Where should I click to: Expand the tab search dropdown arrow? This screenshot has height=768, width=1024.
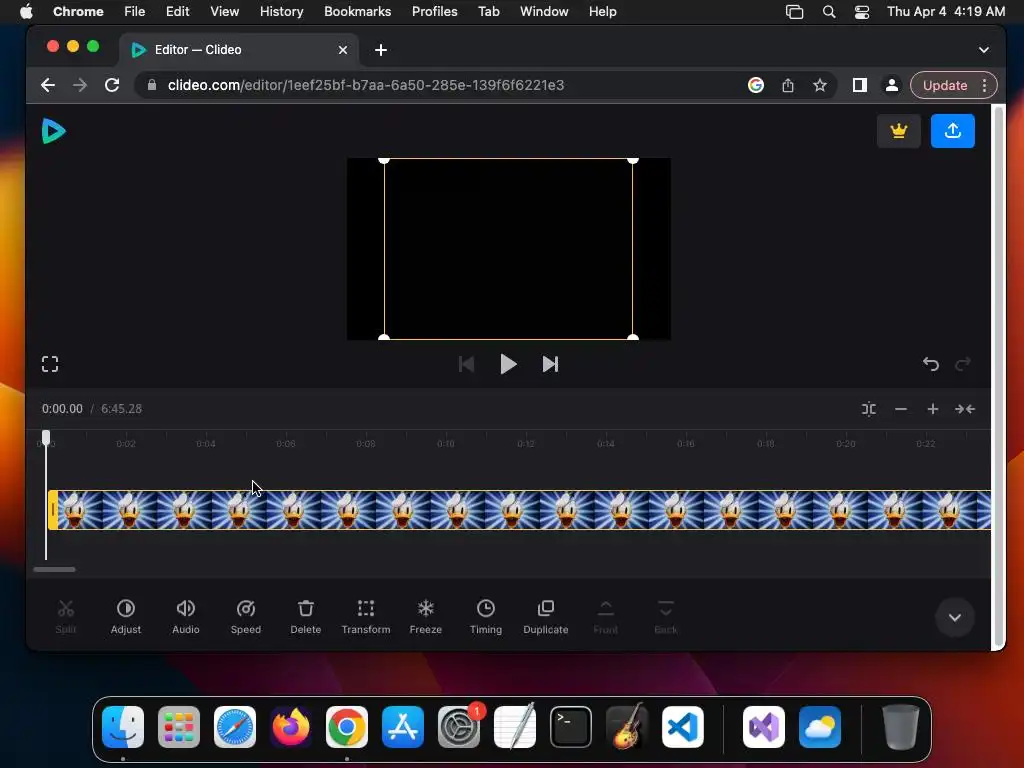(984, 50)
